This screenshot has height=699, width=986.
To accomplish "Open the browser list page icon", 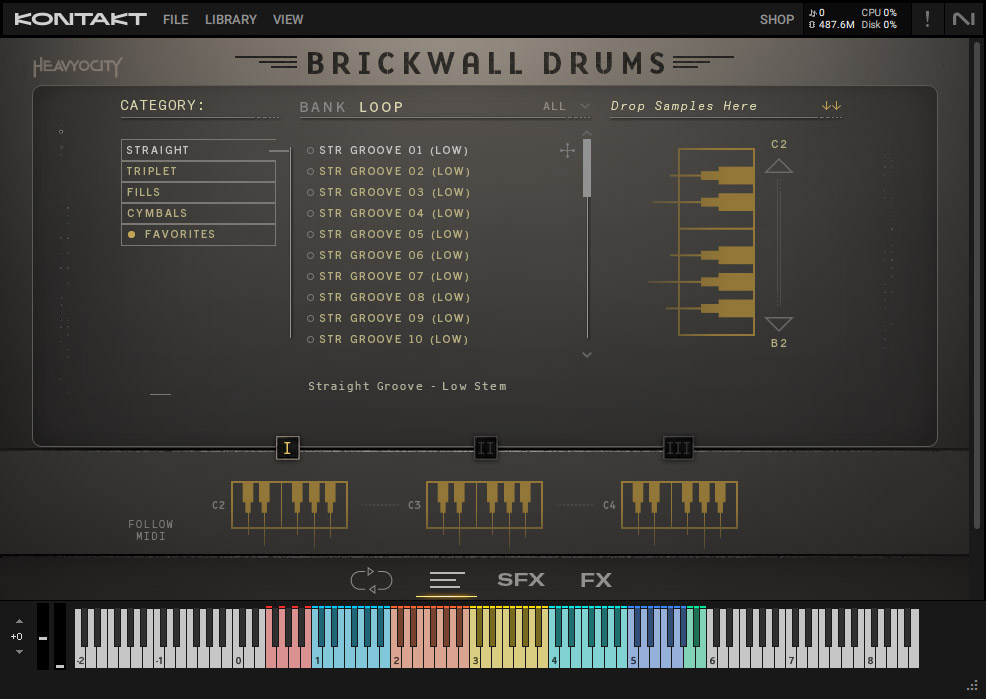I will pos(447,580).
